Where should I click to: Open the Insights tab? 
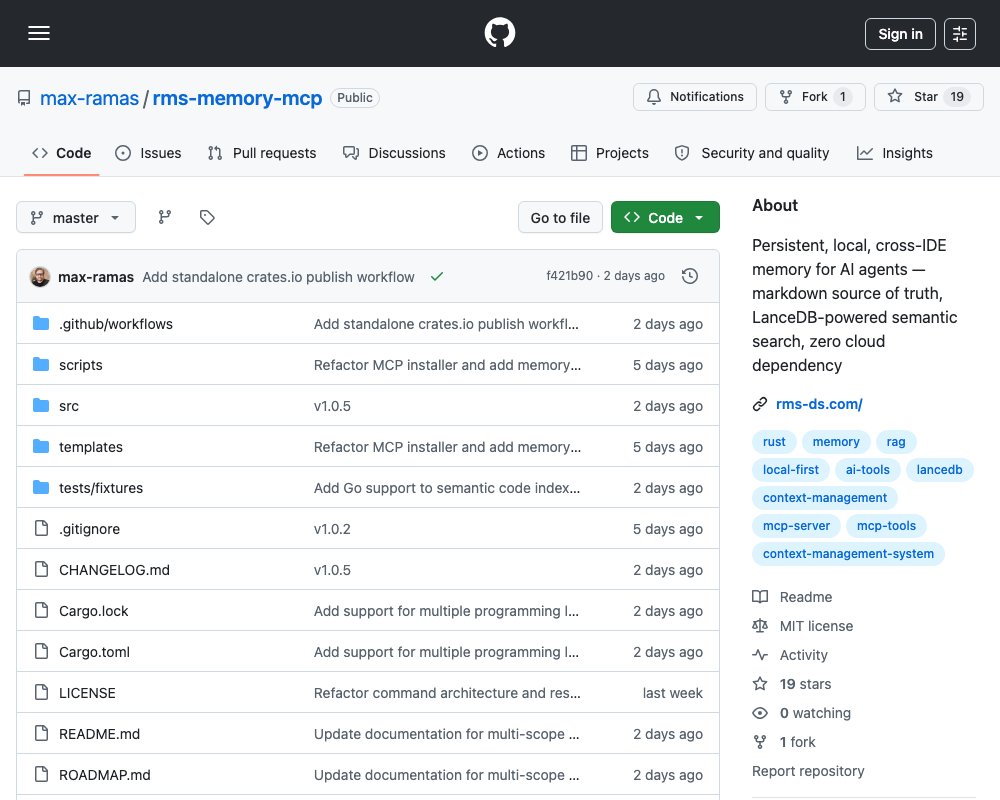pyautogui.click(x=895, y=153)
